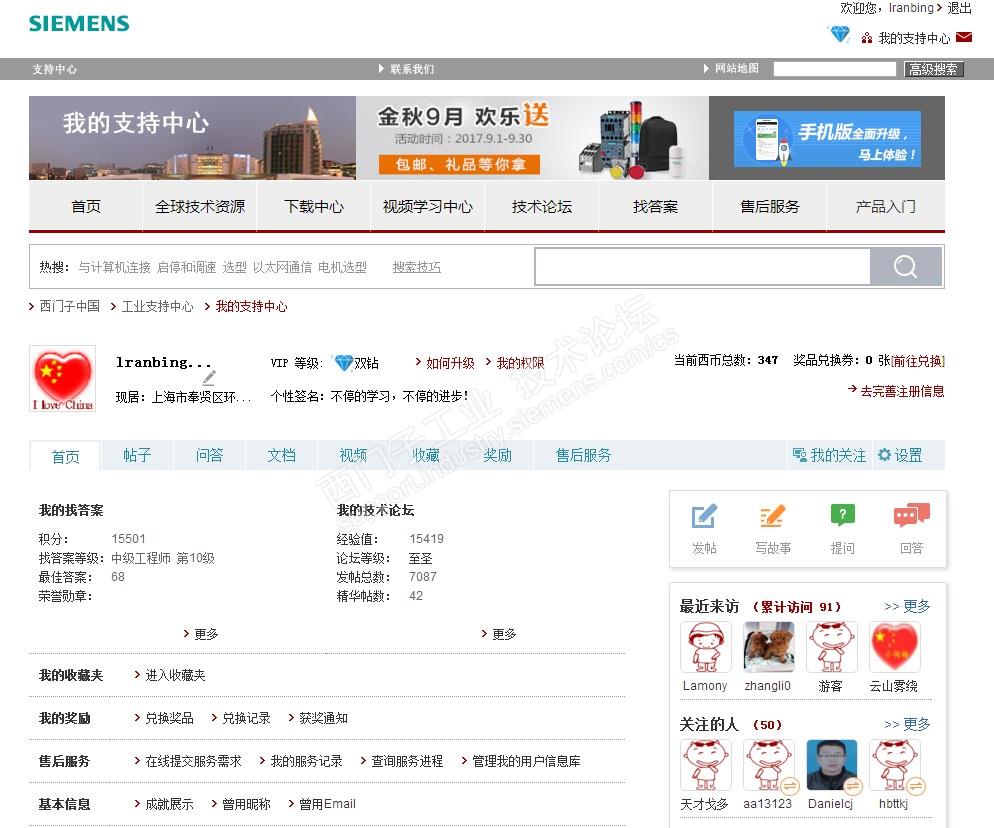Click the 前往兑换 link

[918, 361]
